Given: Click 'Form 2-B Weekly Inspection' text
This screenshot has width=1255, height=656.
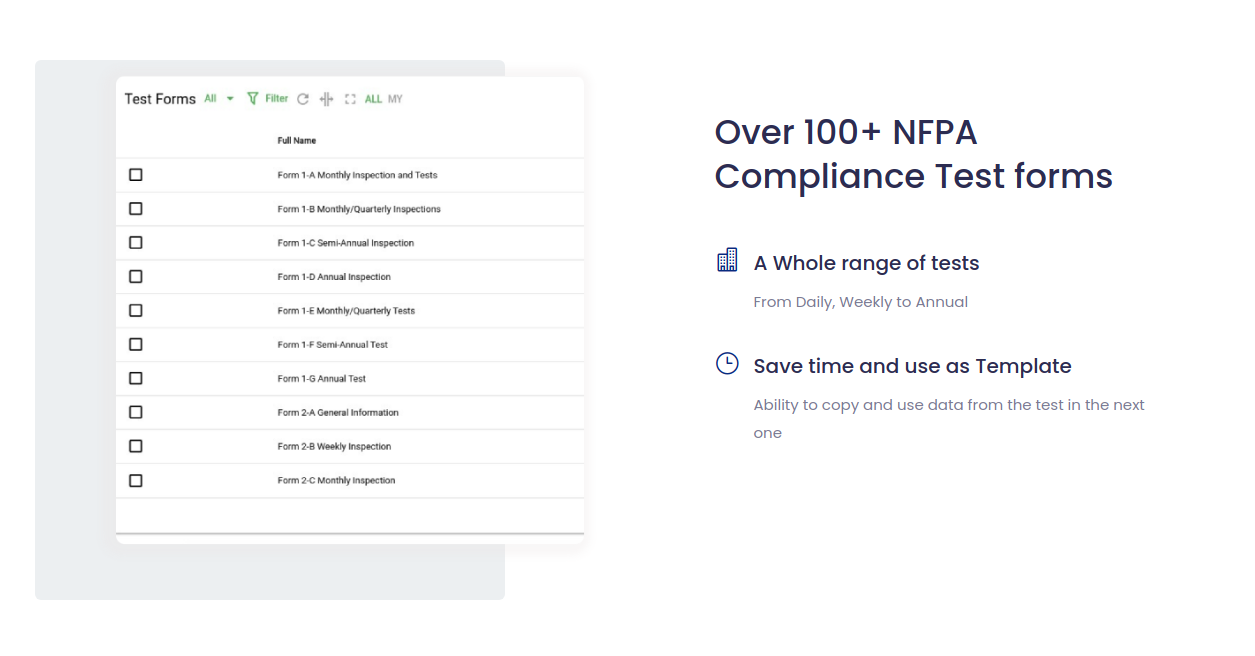Looking at the screenshot, I should click(334, 447).
